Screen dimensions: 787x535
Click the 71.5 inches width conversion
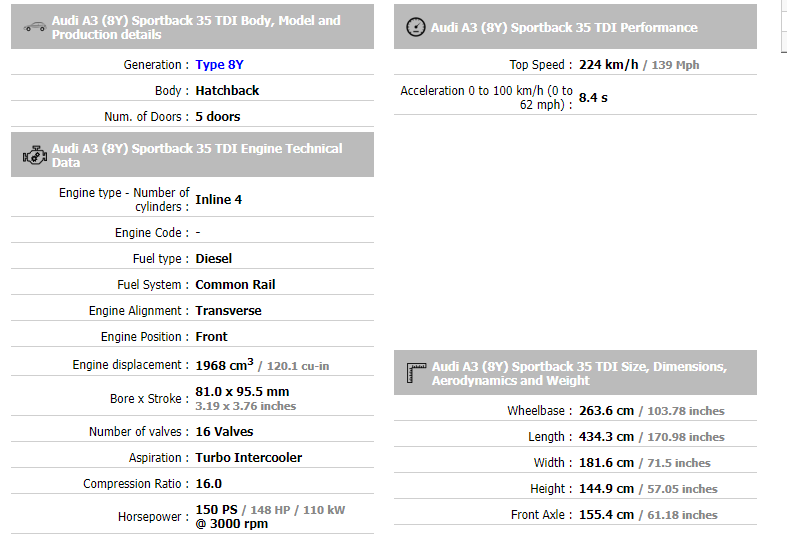click(679, 464)
